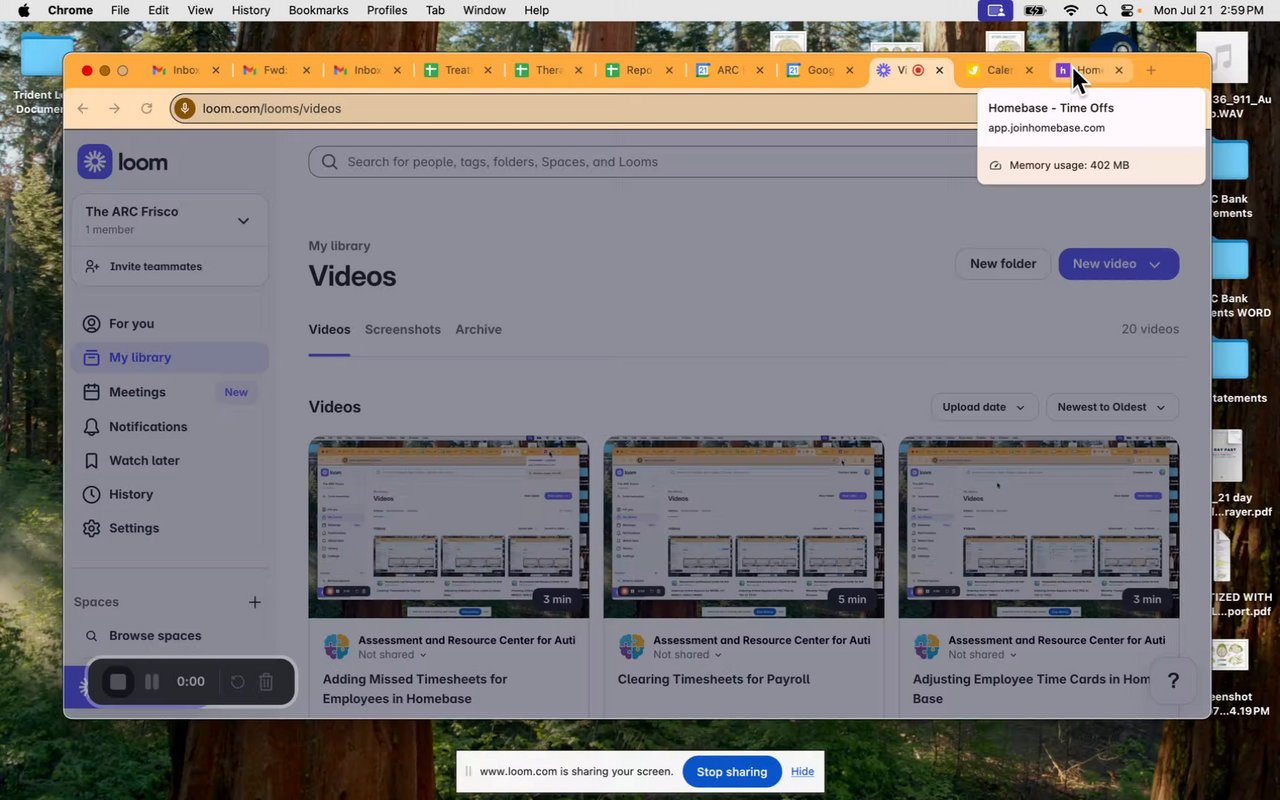Add a new space with plus icon
Screen dimensions: 1280x800
coord(255,602)
